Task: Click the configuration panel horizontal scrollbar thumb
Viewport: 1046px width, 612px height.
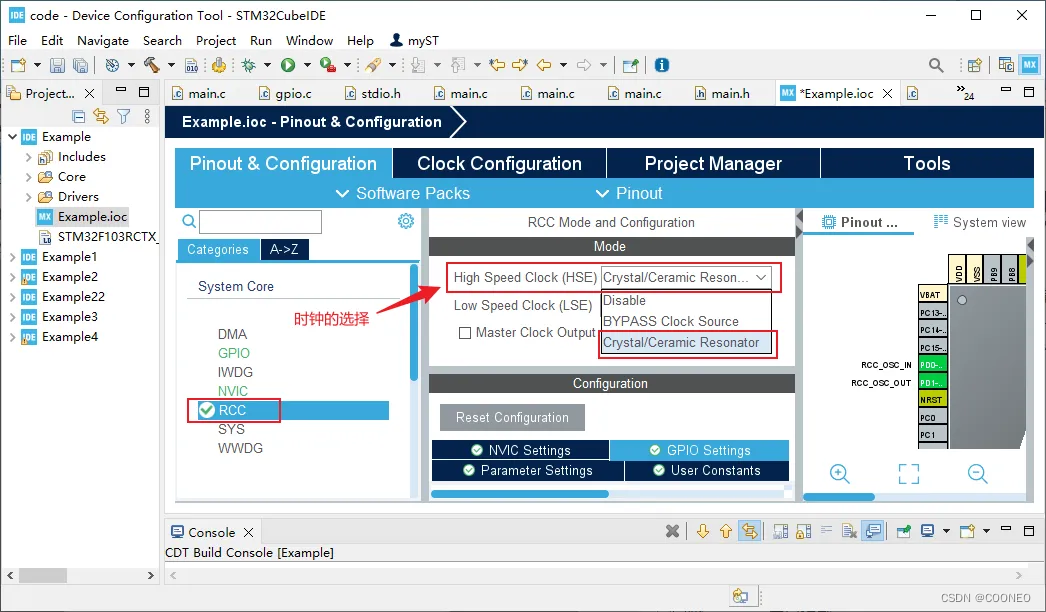Action: click(x=520, y=495)
